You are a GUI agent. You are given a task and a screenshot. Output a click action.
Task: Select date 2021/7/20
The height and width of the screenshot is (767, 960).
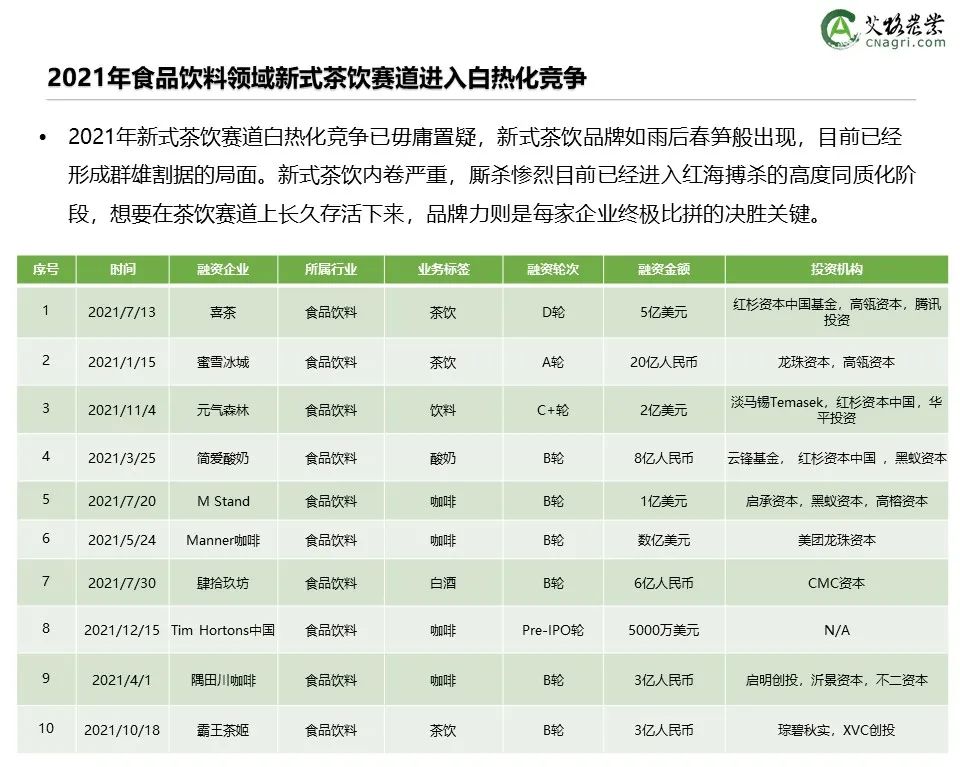(122, 501)
